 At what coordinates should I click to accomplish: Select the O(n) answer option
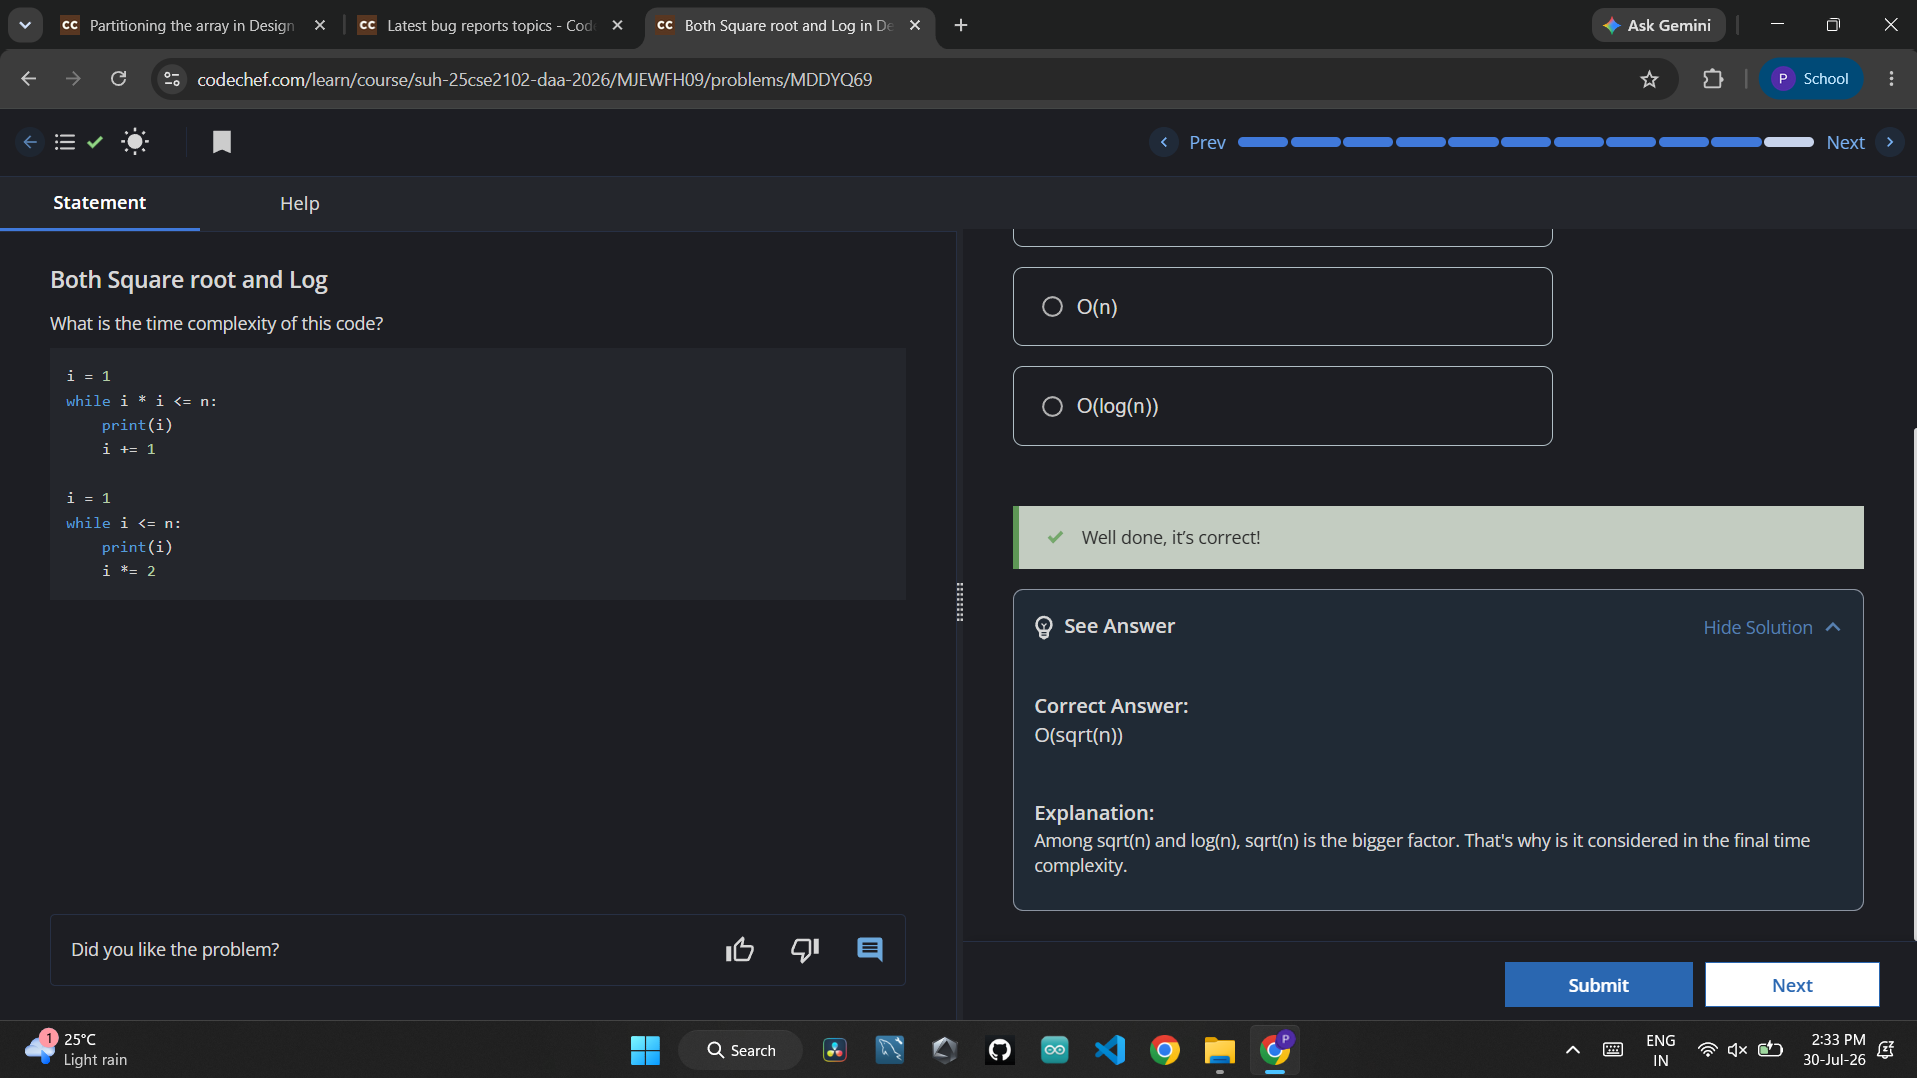[1282, 306]
